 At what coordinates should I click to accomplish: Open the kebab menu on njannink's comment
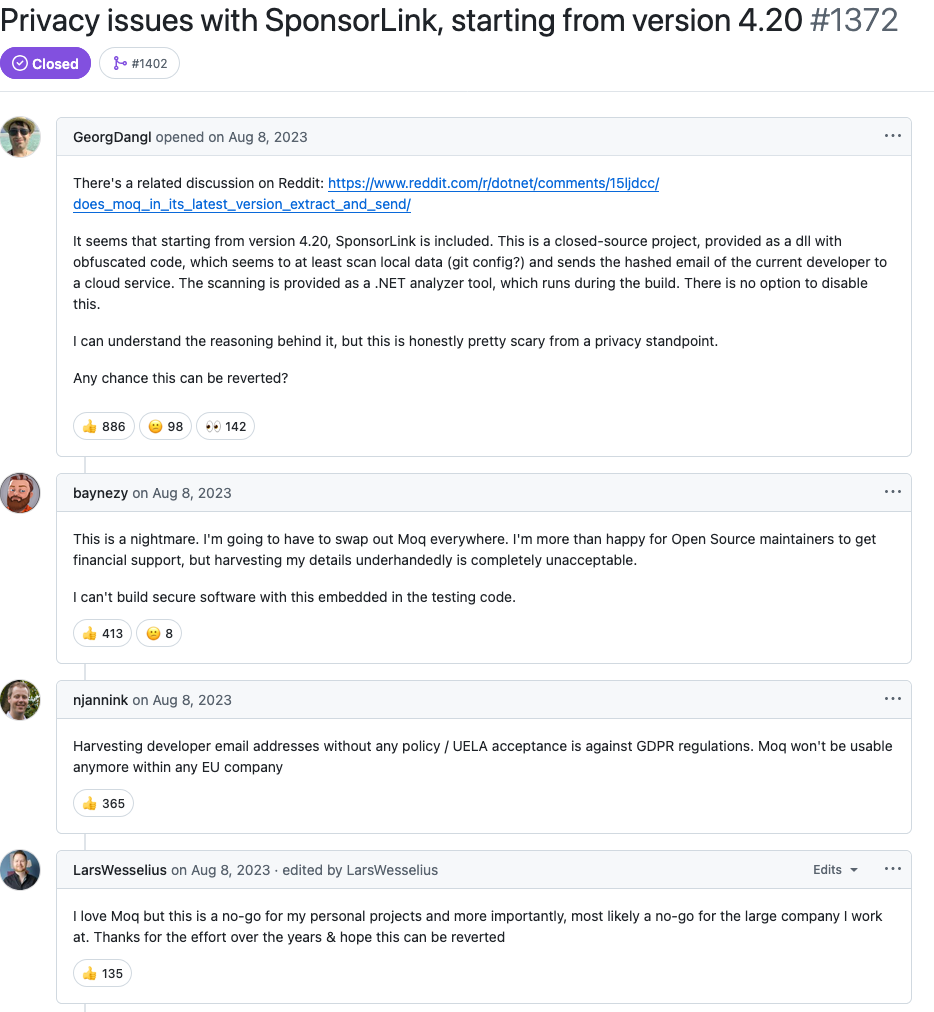pyautogui.click(x=892, y=699)
